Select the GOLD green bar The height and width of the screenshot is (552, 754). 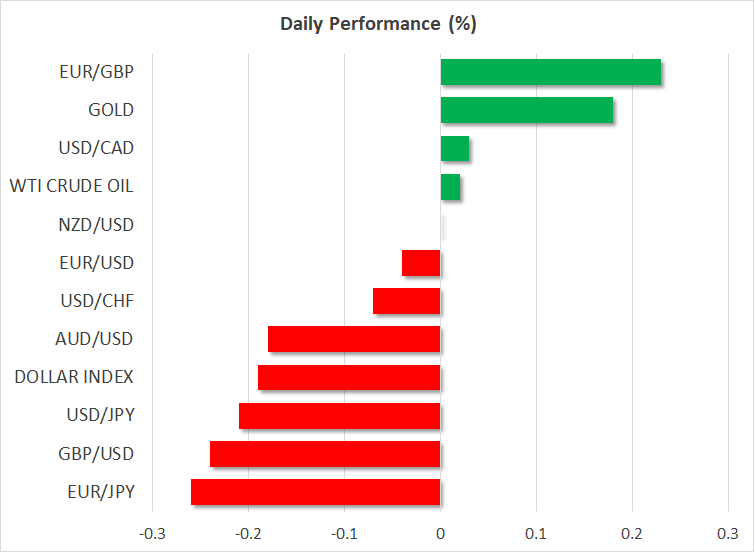[527, 110]
